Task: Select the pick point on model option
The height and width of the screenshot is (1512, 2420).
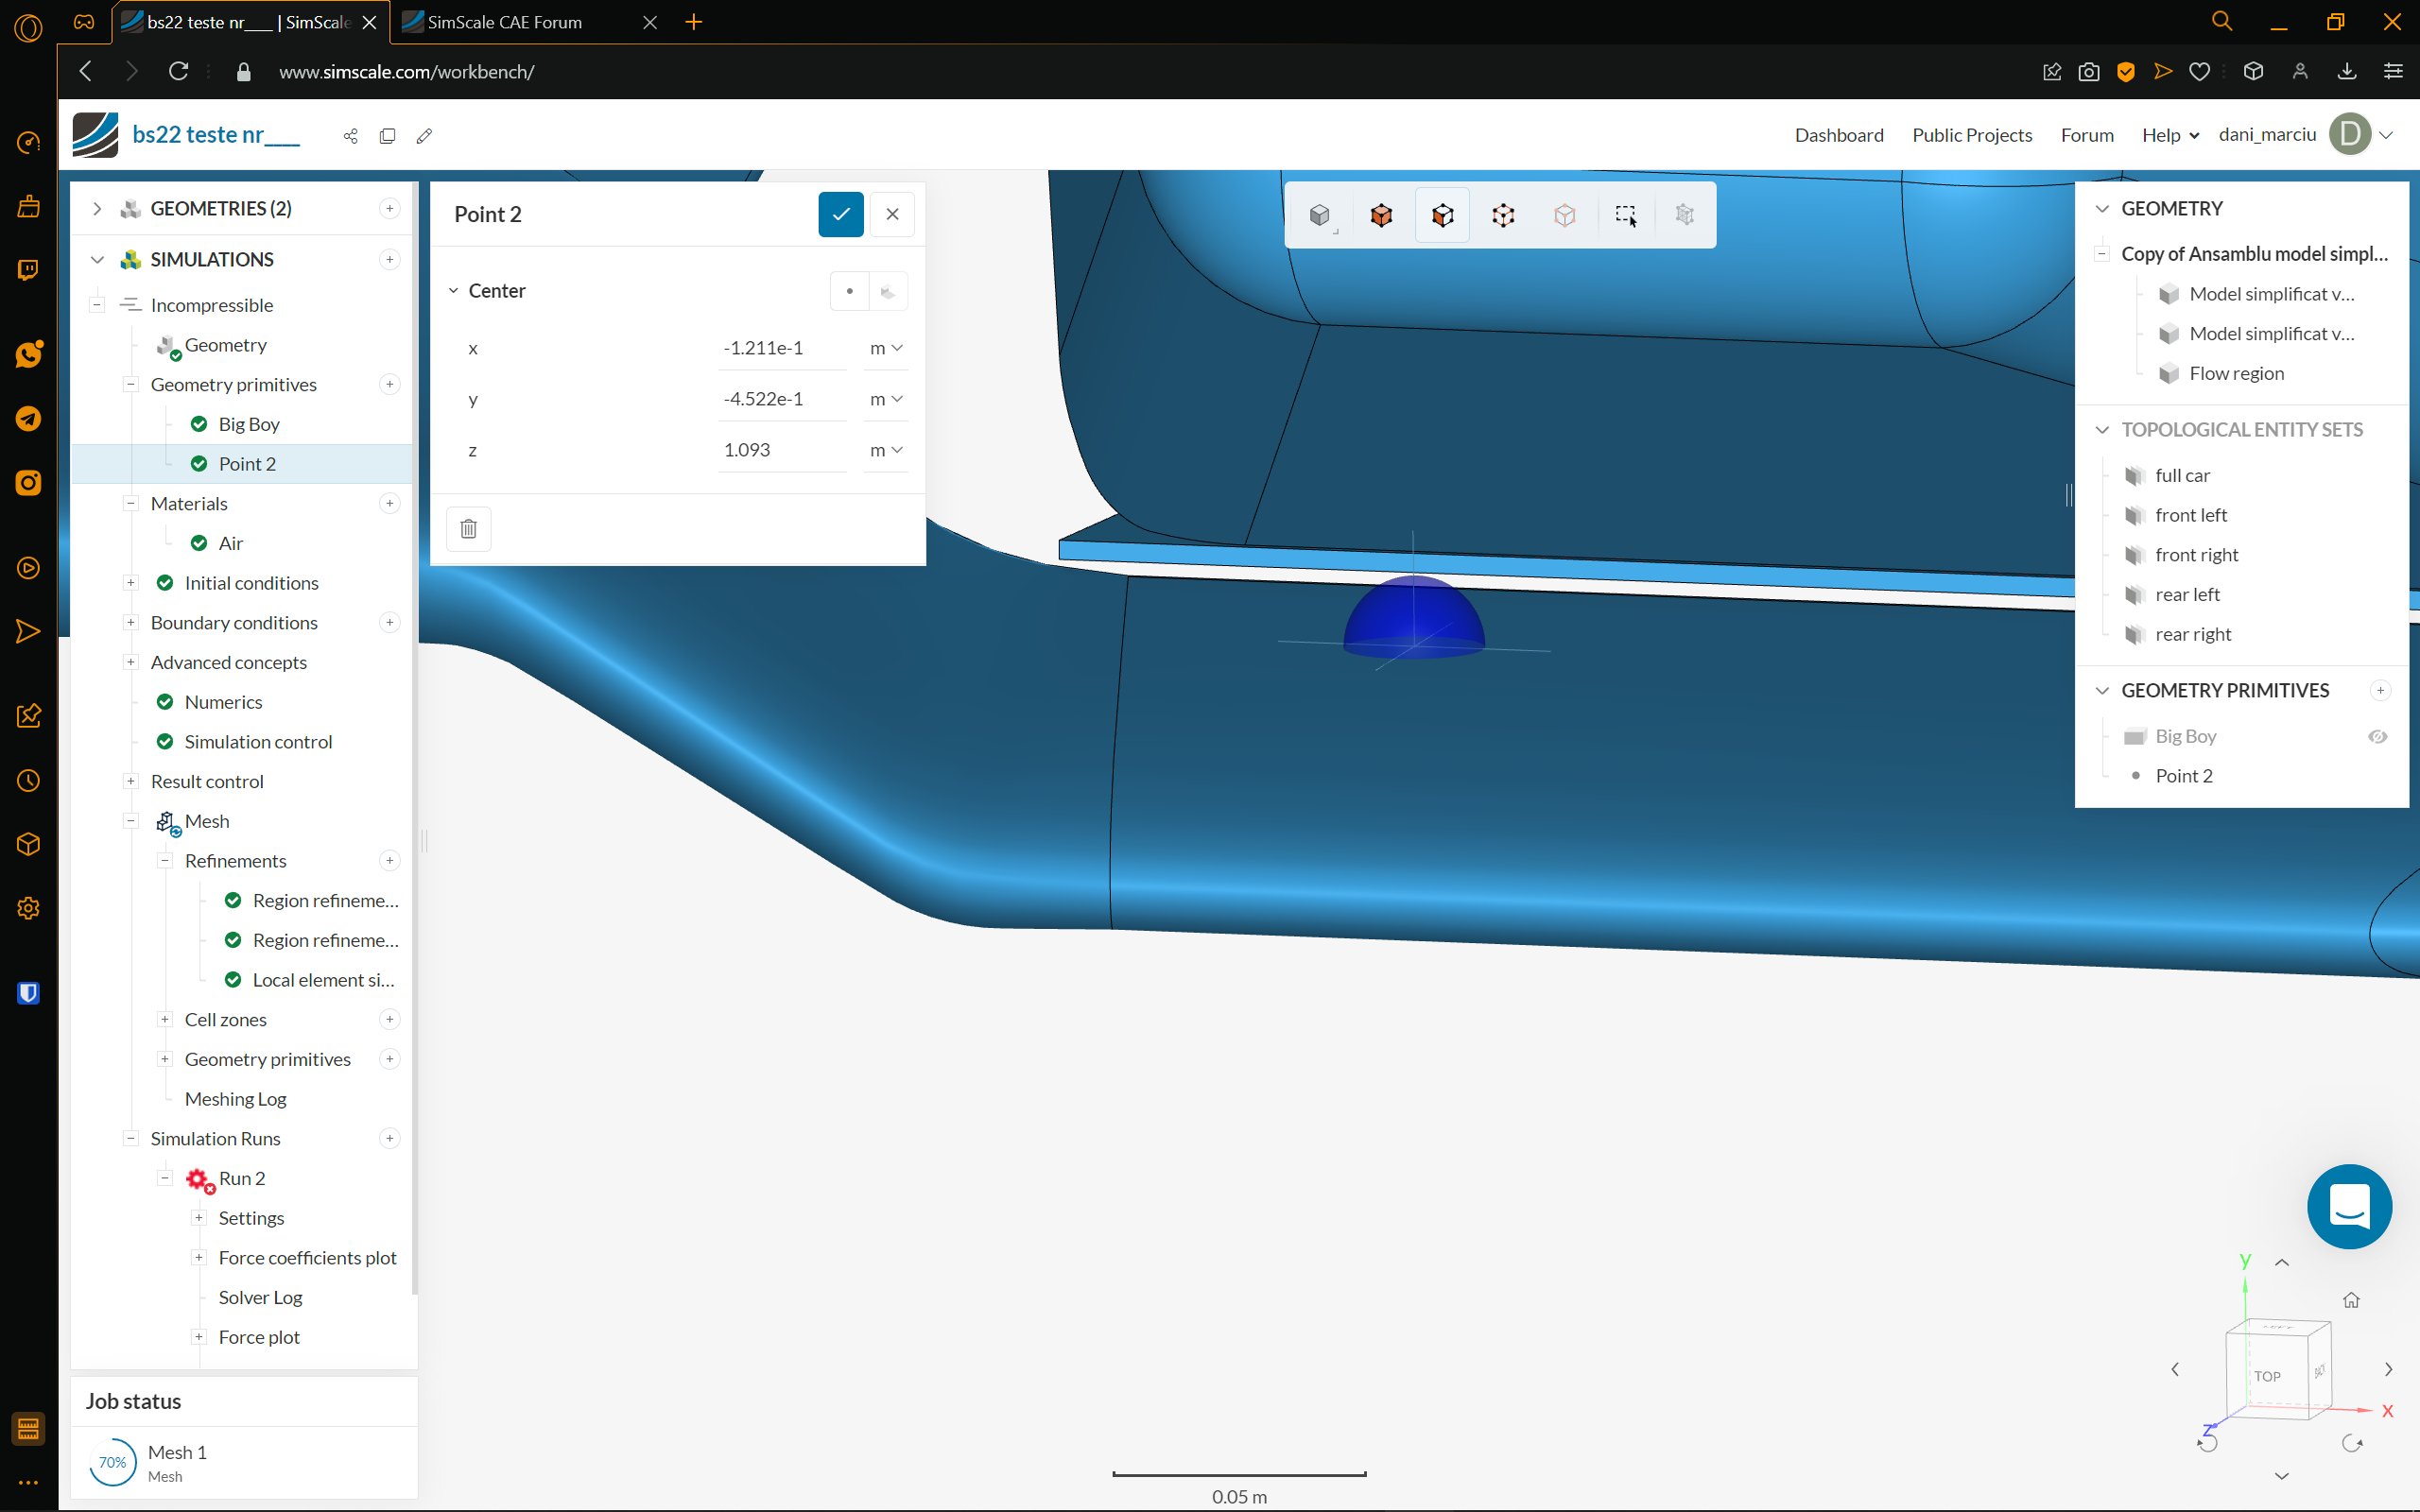Action: click(x=887, y=291)
